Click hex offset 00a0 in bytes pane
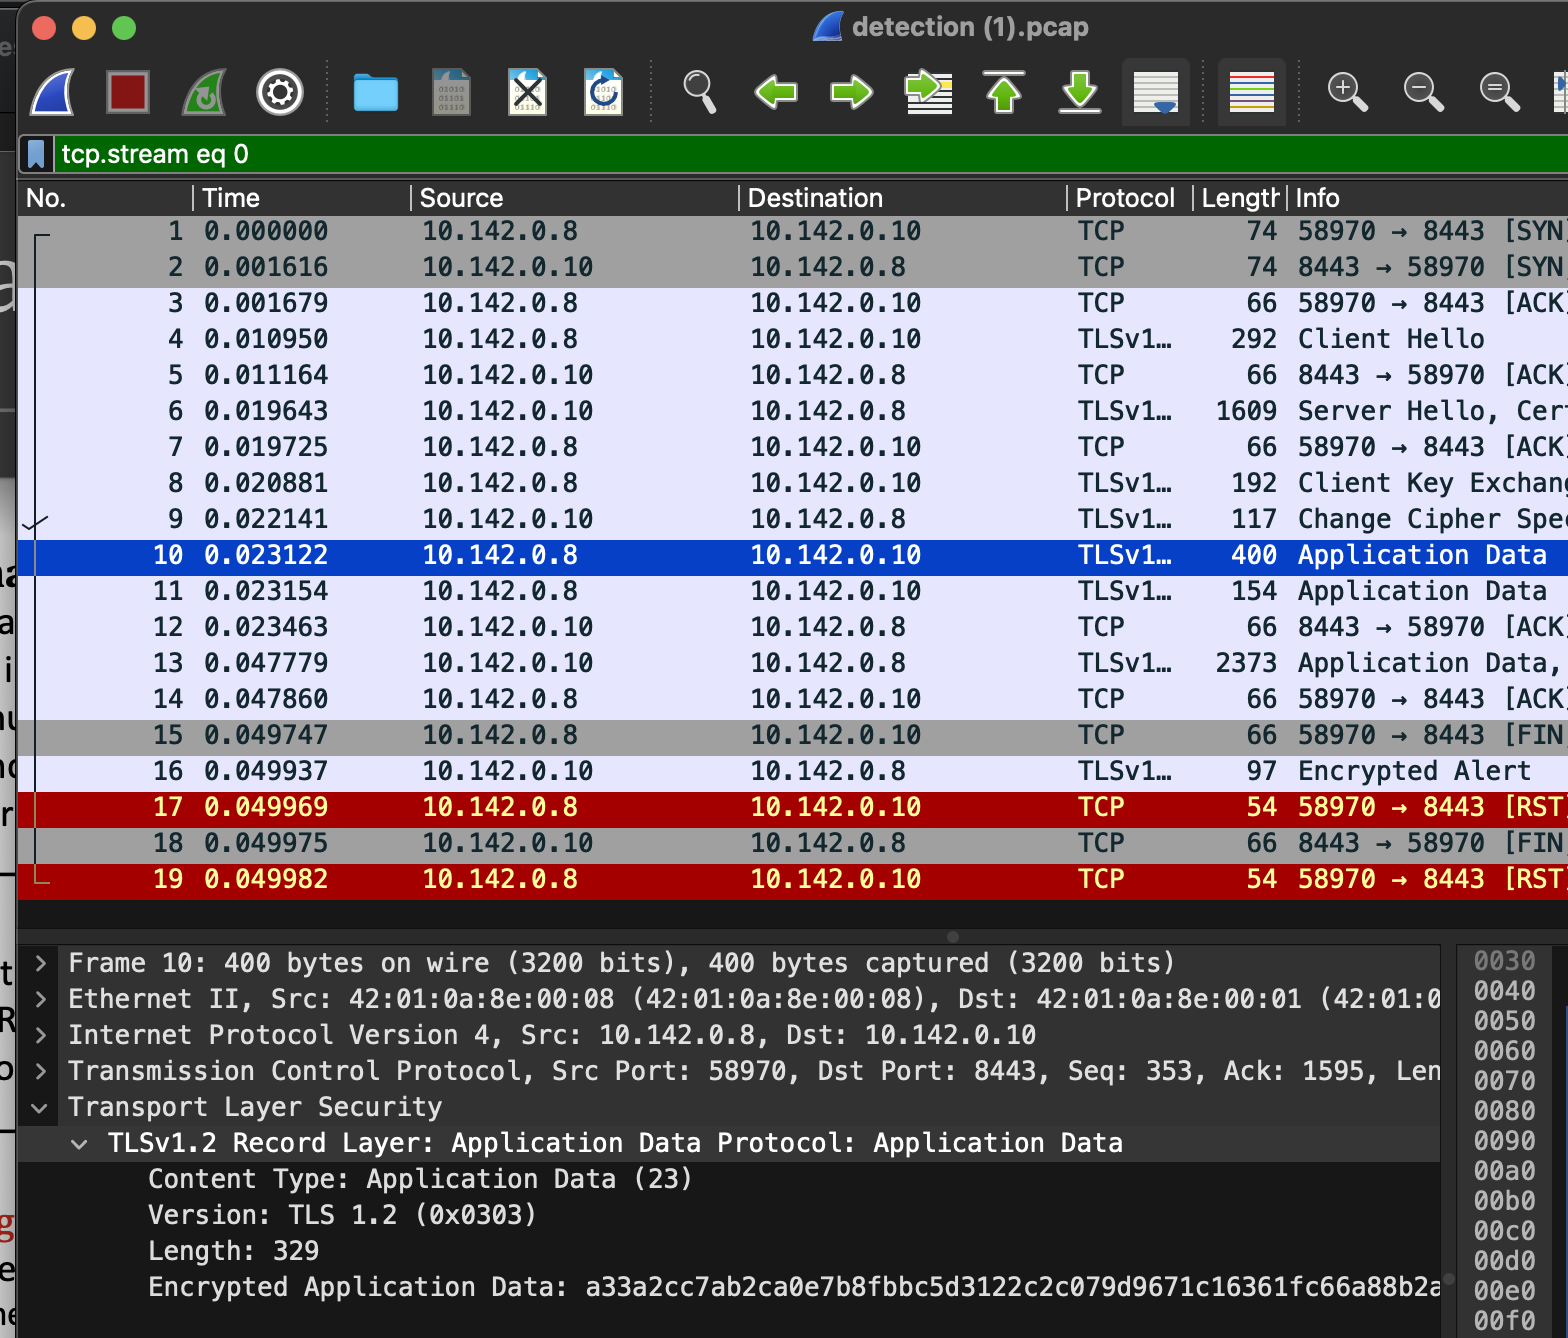The image size is (1568, 1338). coord(1504,1171)
